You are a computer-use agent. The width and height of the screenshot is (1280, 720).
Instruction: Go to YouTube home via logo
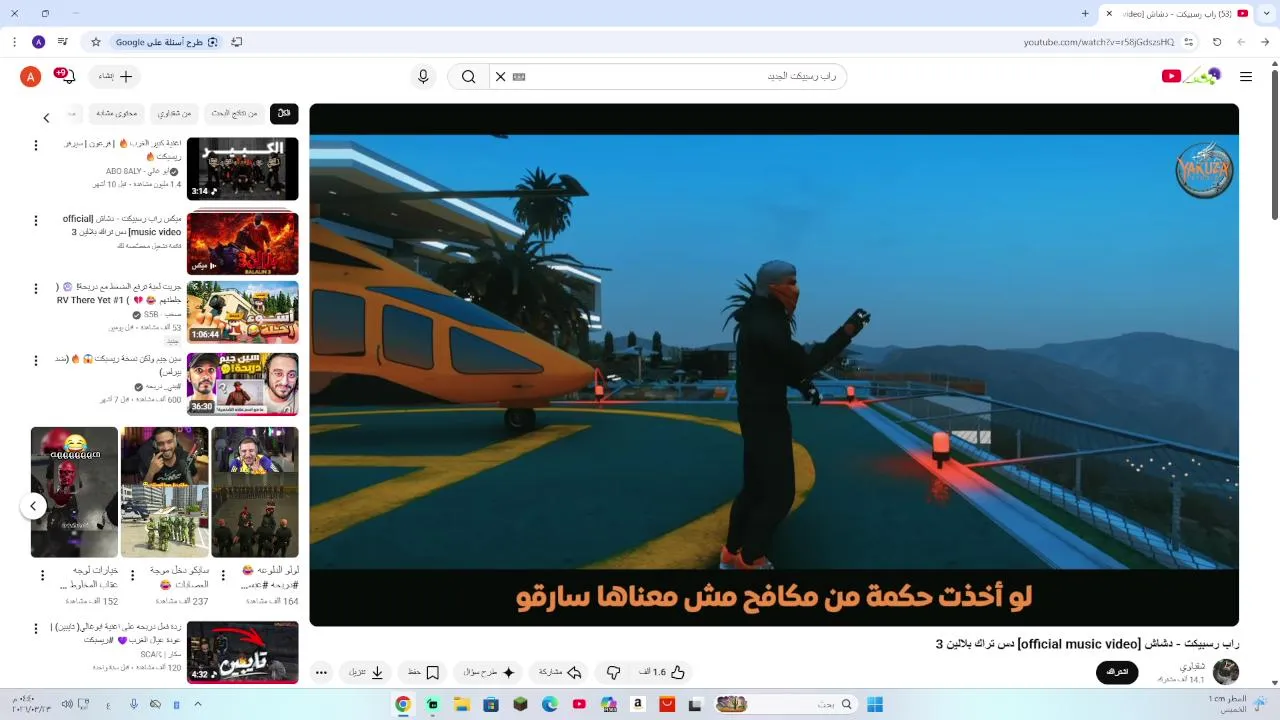click(x=1191, y=76)
